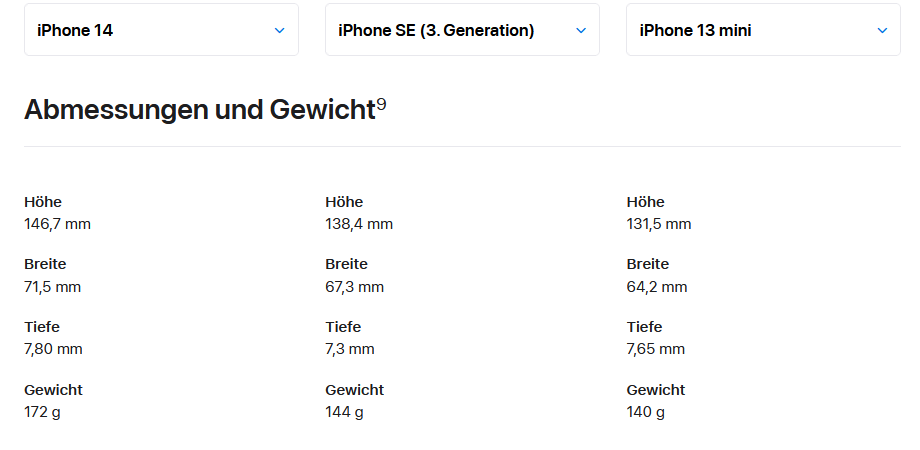Click the chevron arrow beside iPhone 13 mini
920x450 pixels.
[x=882, y=30]
